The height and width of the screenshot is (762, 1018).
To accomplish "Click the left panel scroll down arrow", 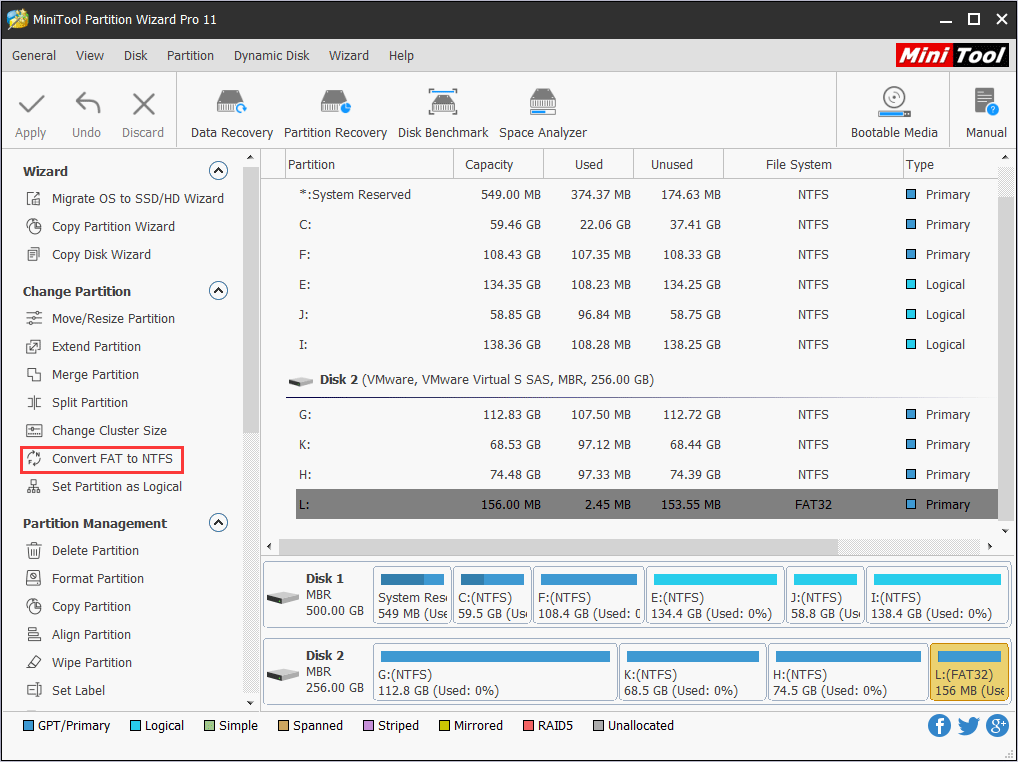I will coord(251,703).
